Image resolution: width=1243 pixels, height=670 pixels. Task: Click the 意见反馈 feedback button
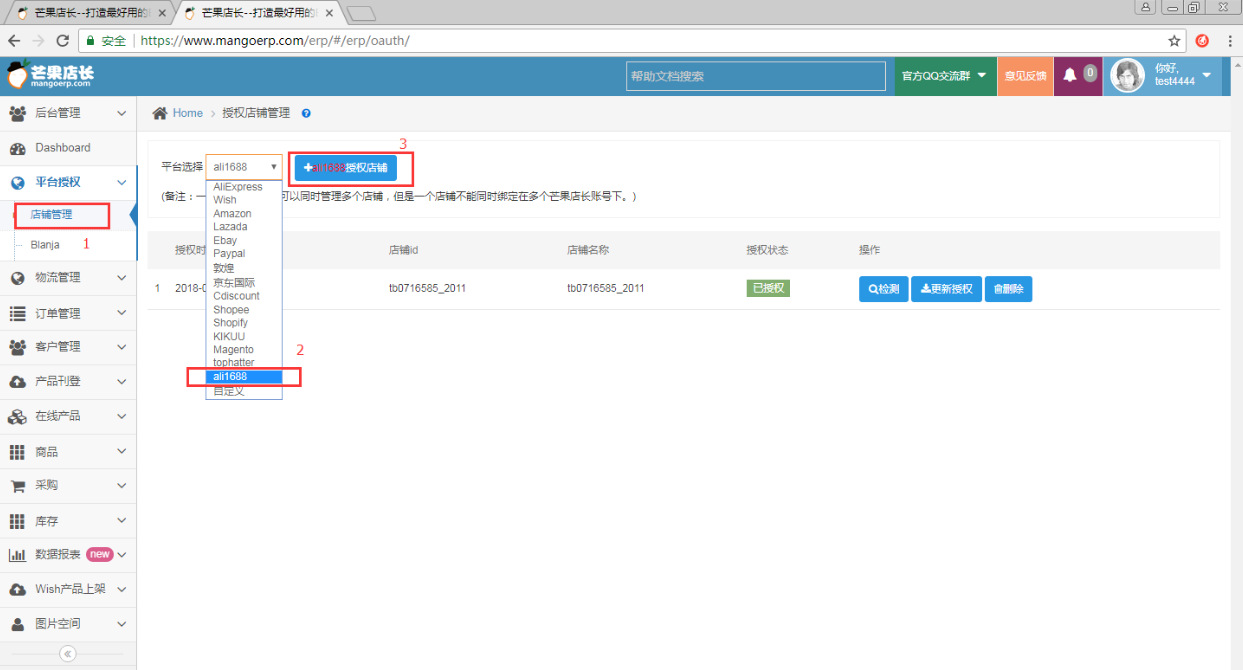(x=1025, y=76)
